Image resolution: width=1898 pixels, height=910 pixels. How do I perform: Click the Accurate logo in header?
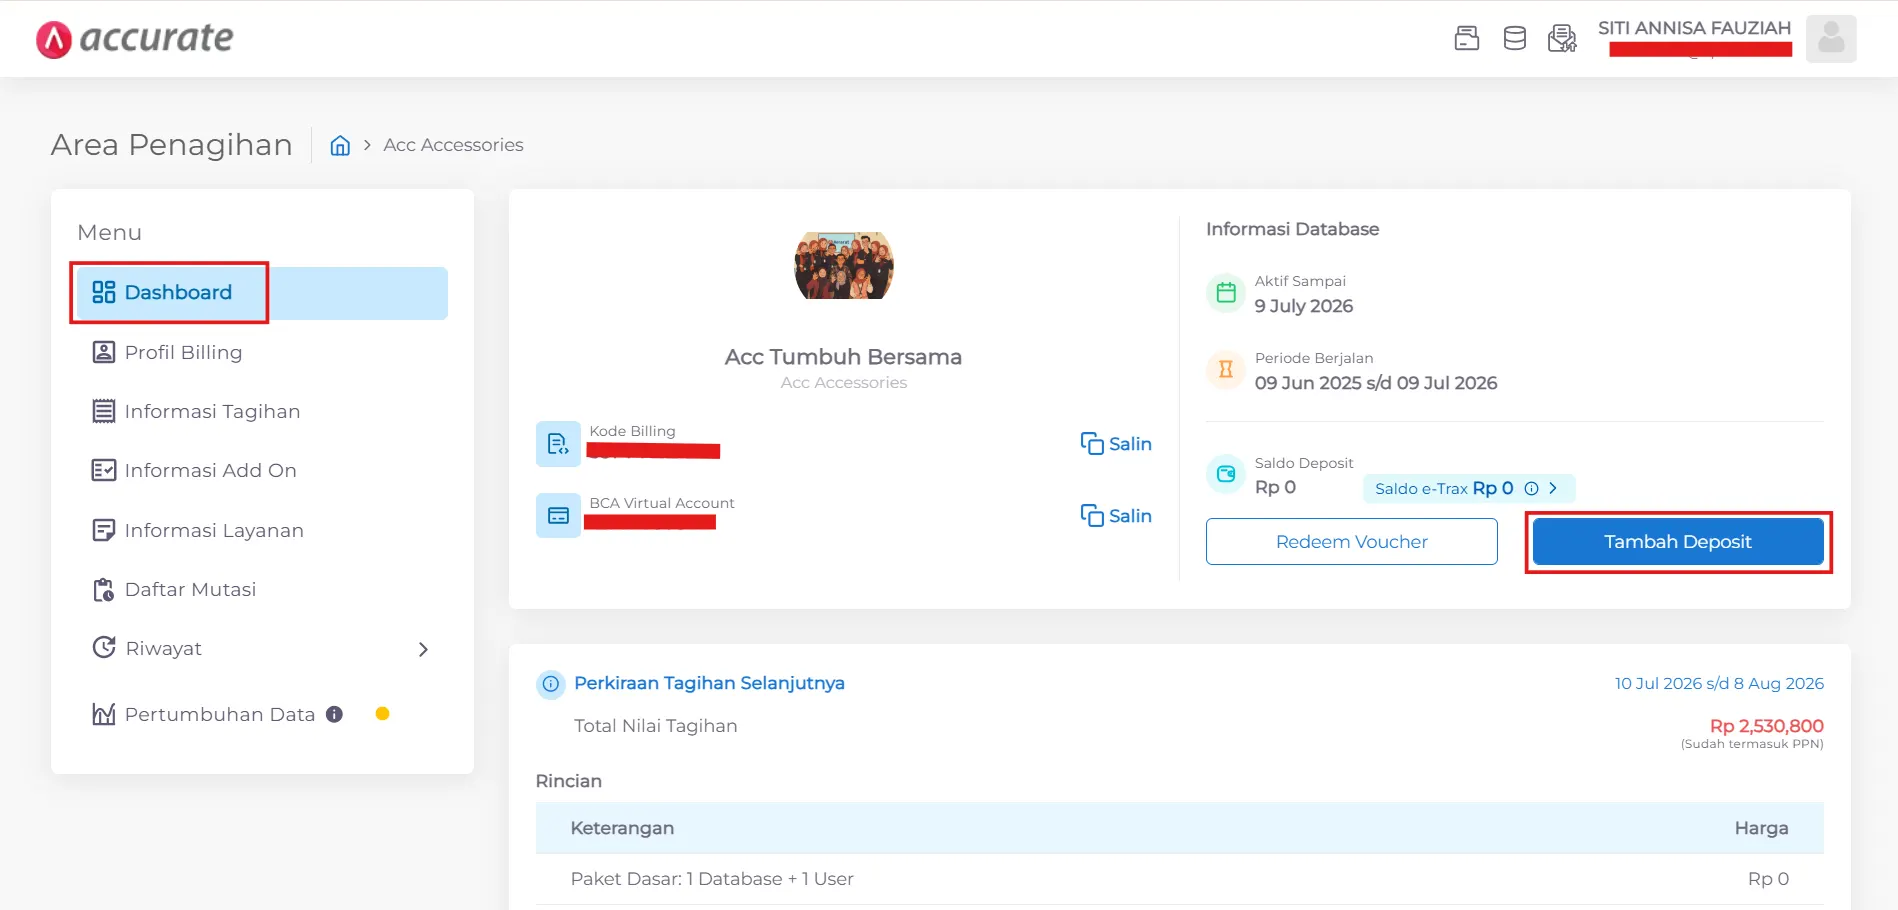coord(135,39)
